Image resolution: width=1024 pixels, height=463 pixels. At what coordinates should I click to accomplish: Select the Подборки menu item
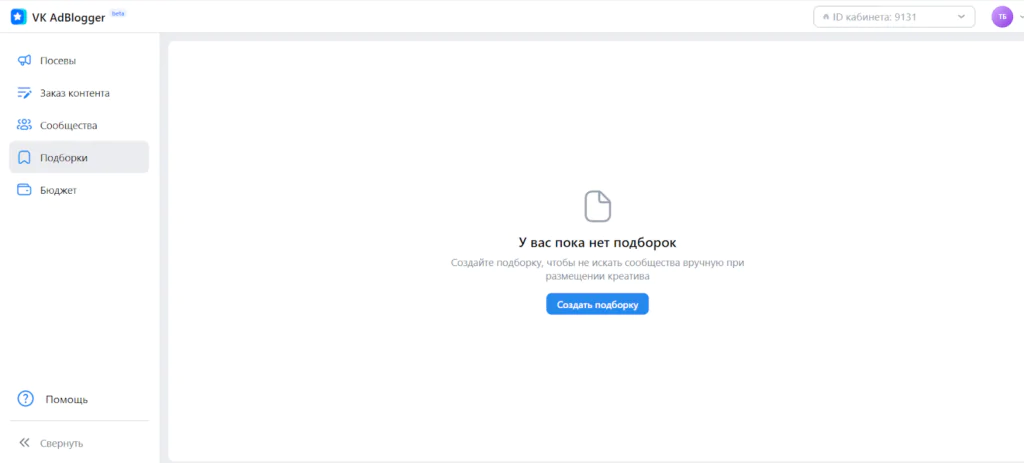pyautogui.click(x=79, y=157)
